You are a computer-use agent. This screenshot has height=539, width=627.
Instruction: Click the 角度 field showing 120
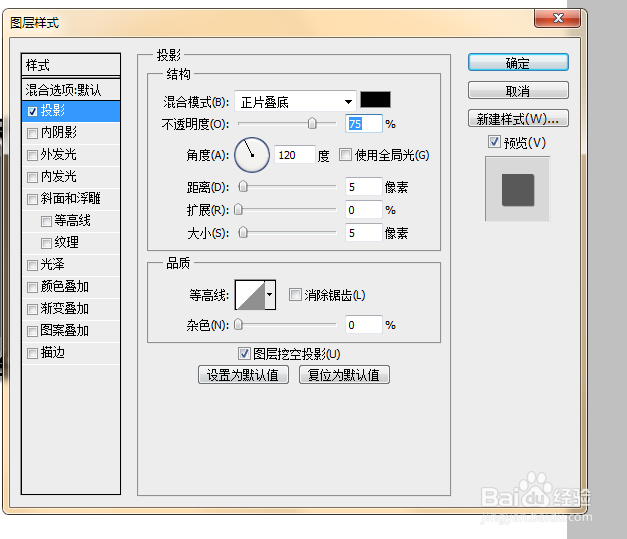pos(295,155)
